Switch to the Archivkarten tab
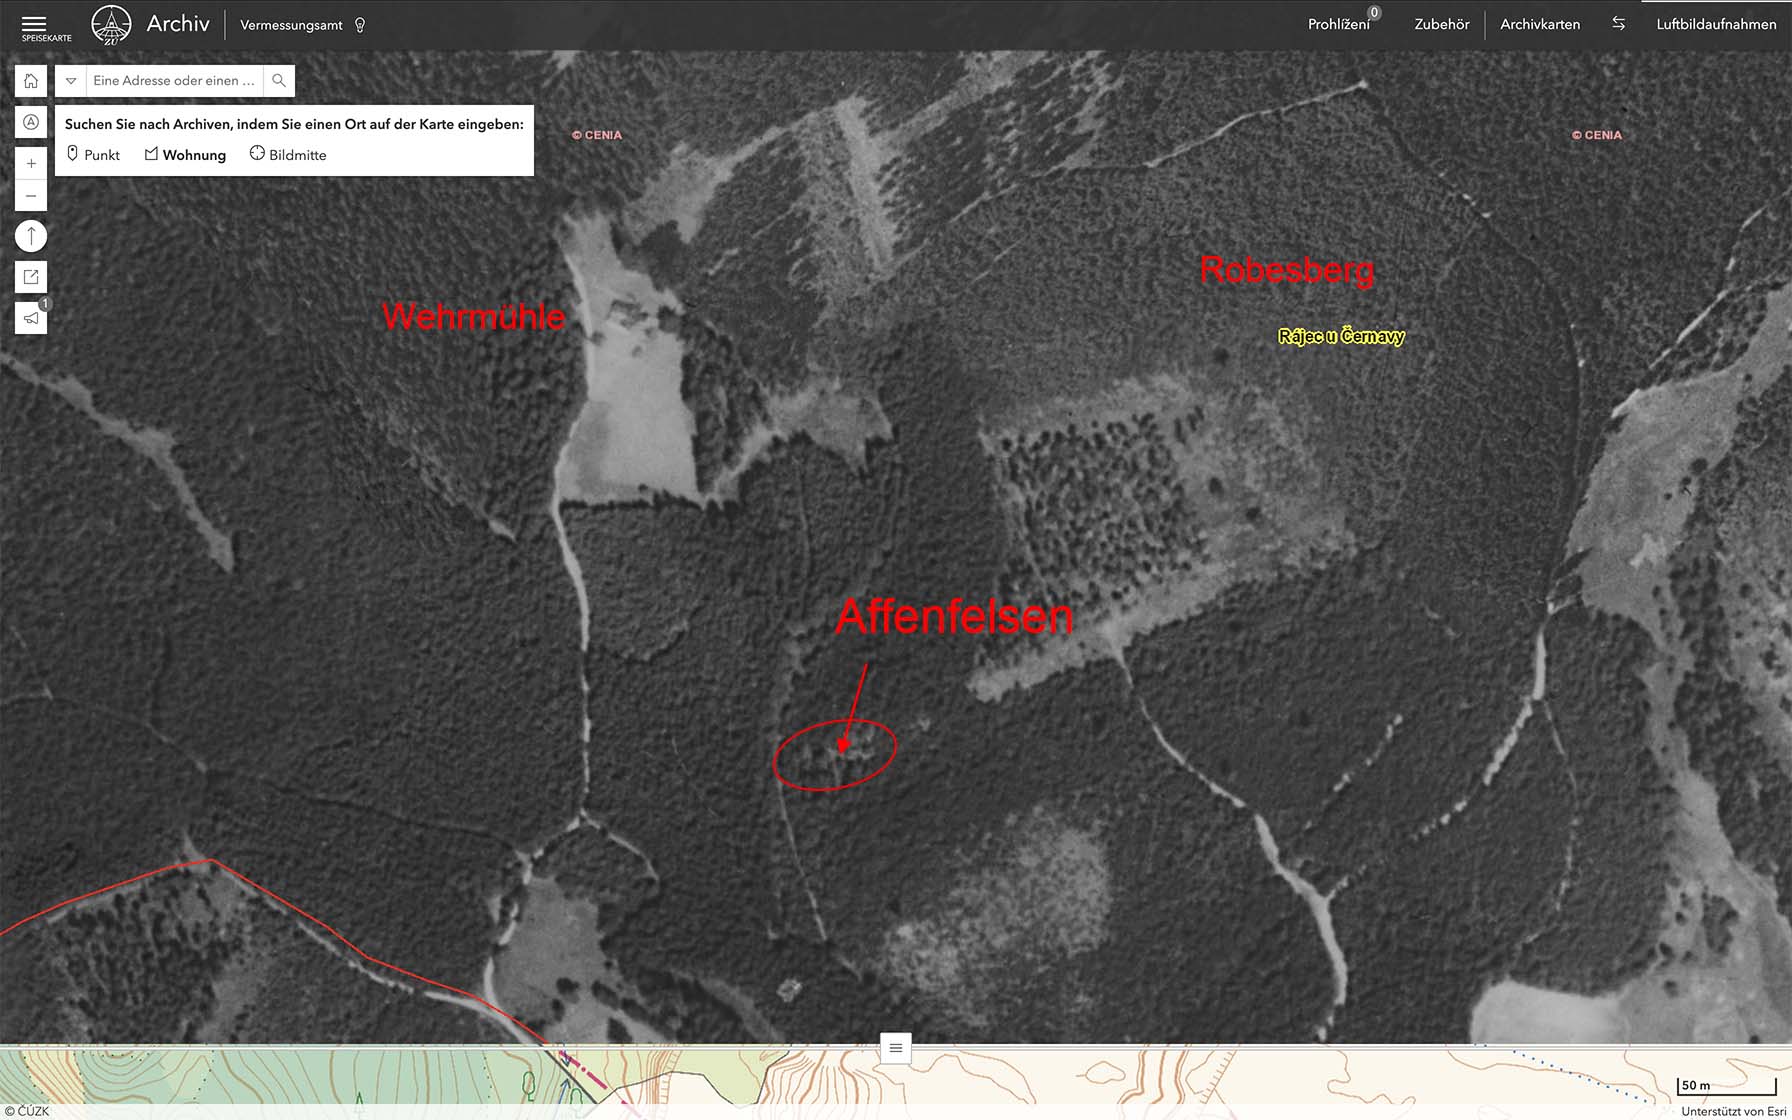This screenshot has width=1792, height=1120. [x=1540, y=25]
